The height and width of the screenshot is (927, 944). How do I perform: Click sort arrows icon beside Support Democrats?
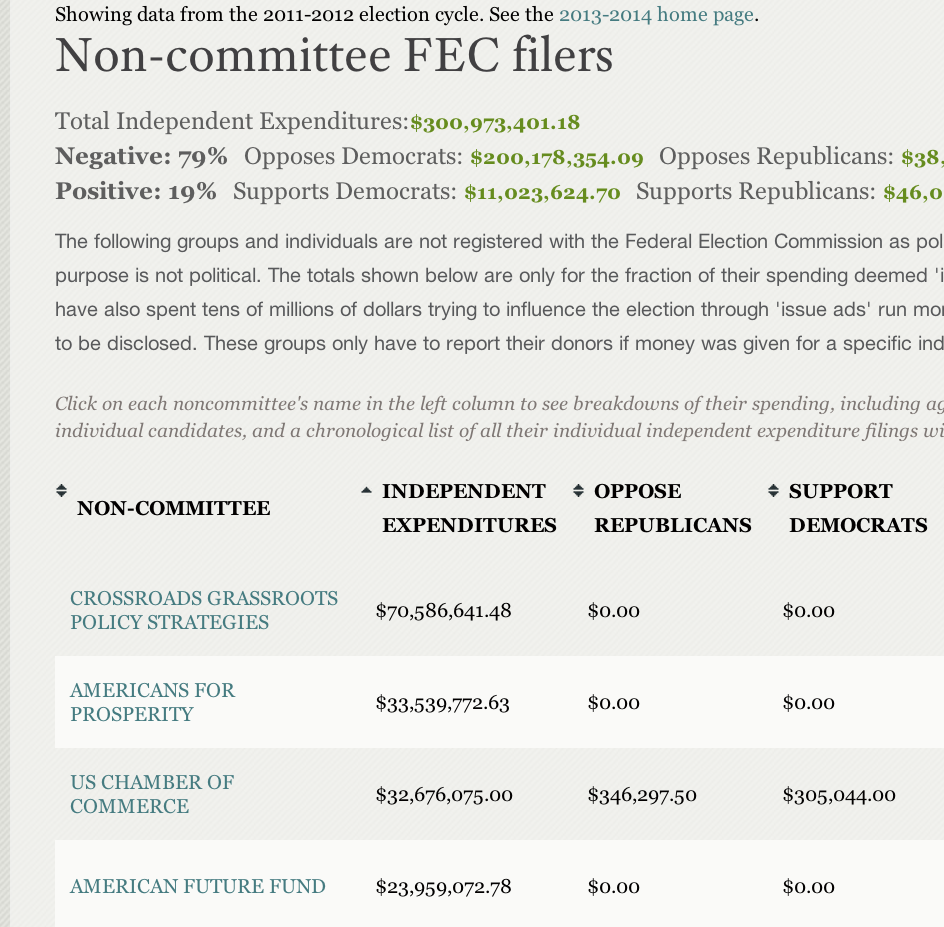click(x=773, y=491)
